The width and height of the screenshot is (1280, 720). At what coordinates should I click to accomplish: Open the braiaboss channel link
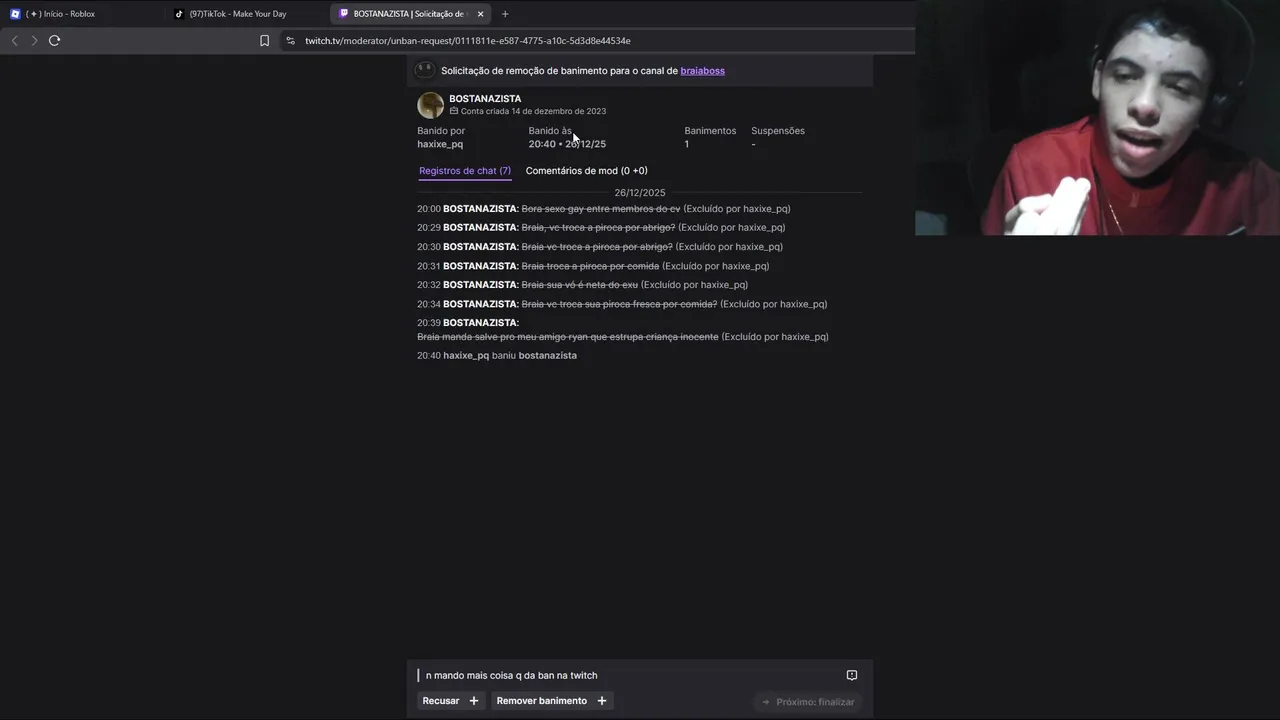[703, 71]
